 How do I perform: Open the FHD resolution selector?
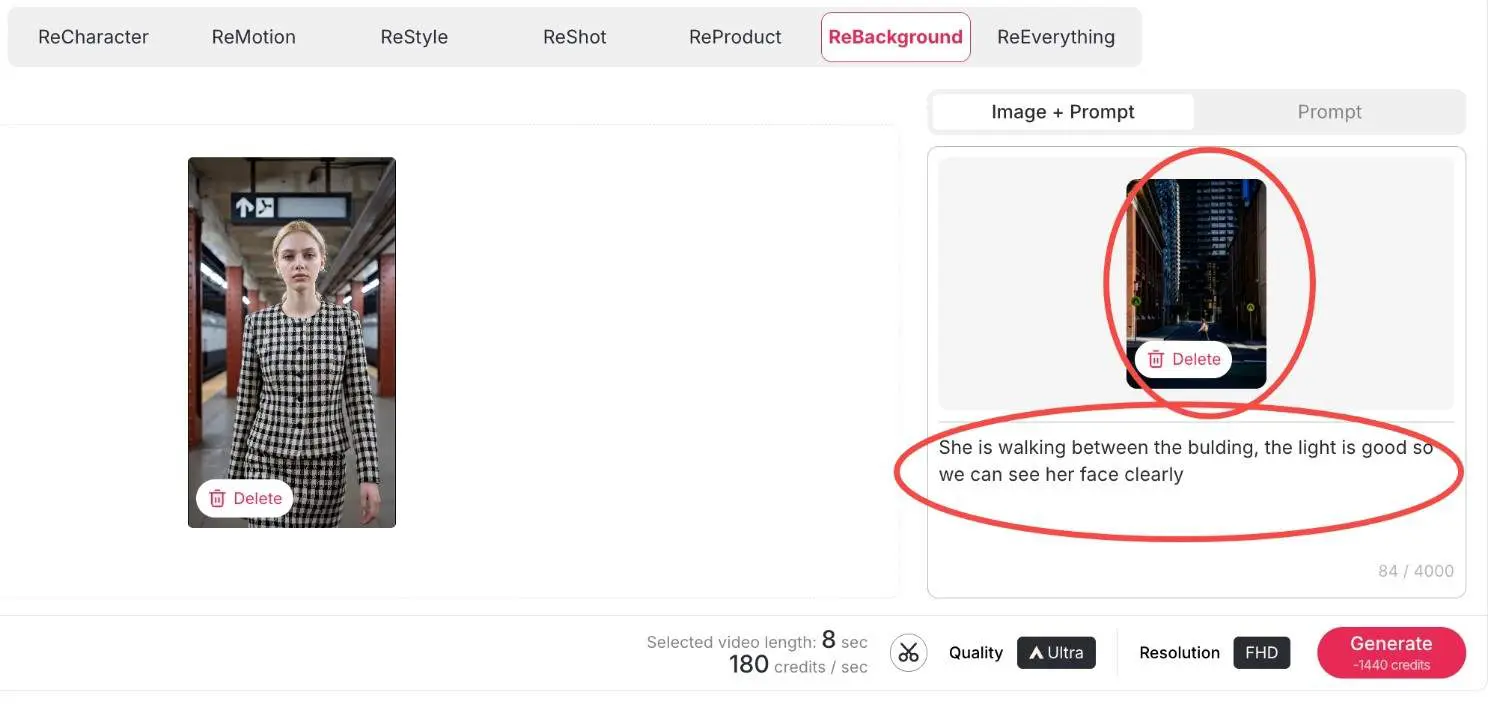pyautogui.click(x=1261, y=653)
